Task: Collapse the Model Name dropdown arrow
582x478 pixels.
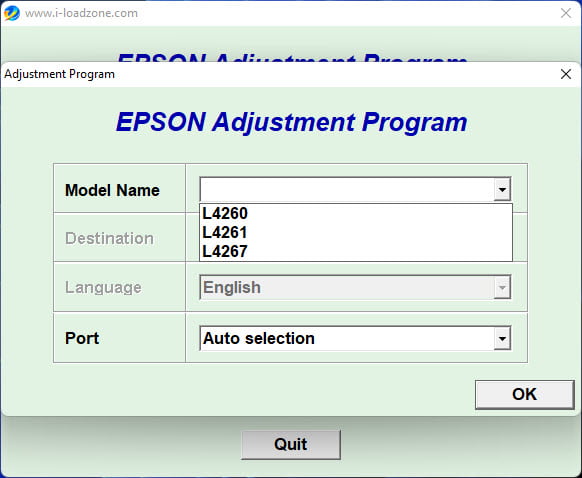Action: [502, 190]
